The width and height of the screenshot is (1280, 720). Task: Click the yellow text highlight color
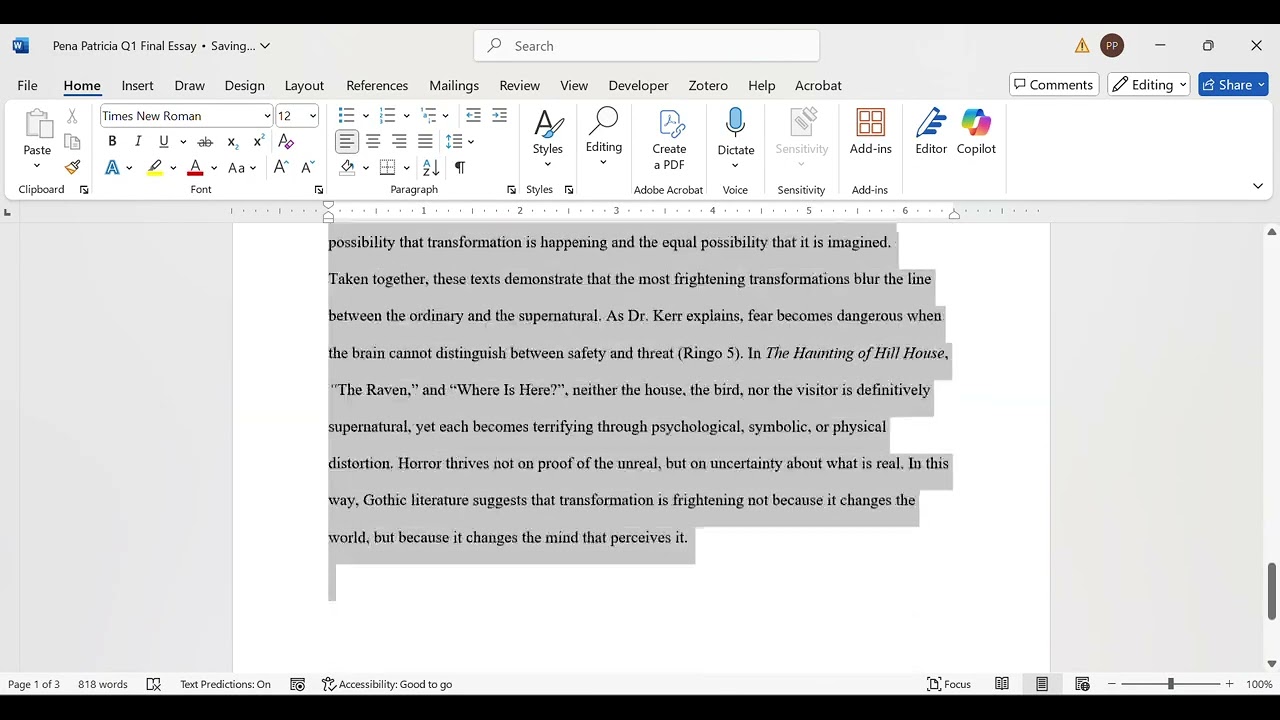[x=155, y=167]
